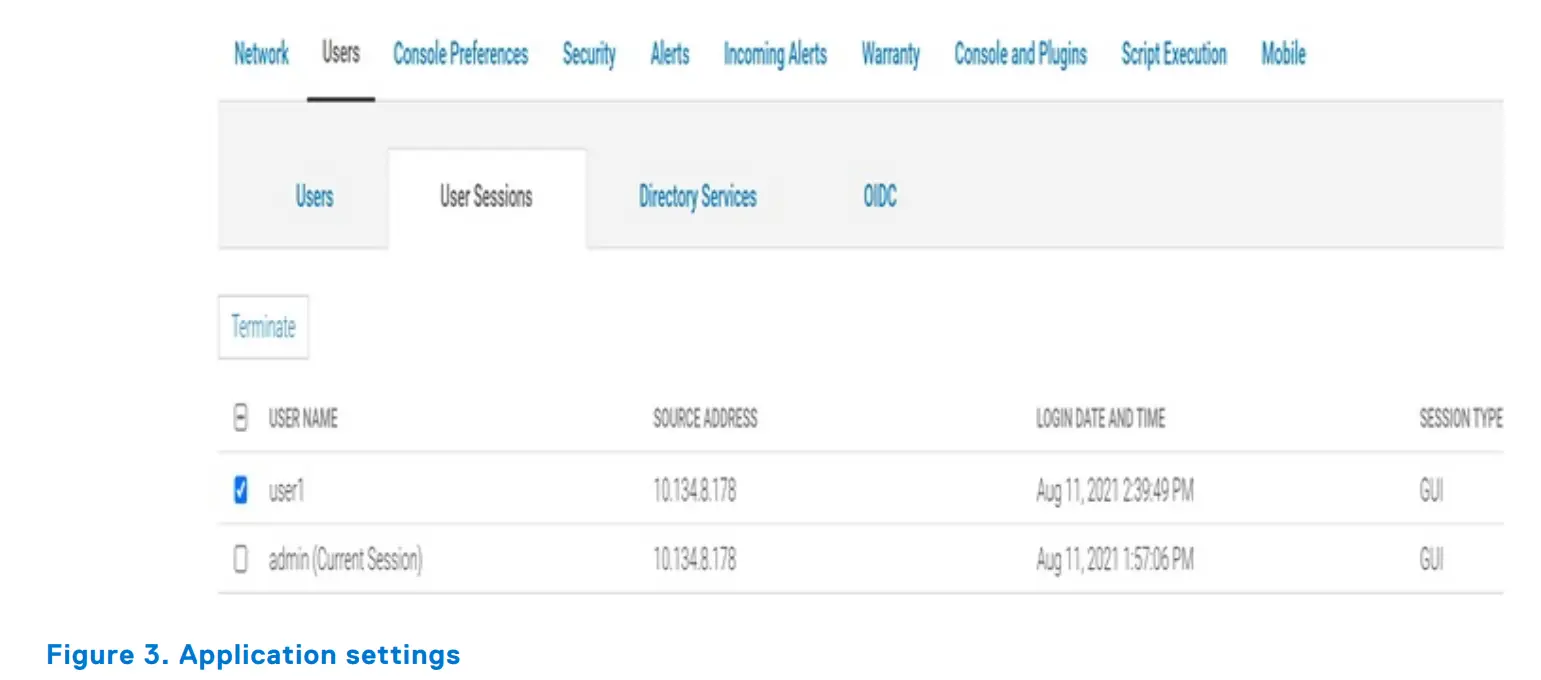Open the Users sub-tab

pos(313,197)
